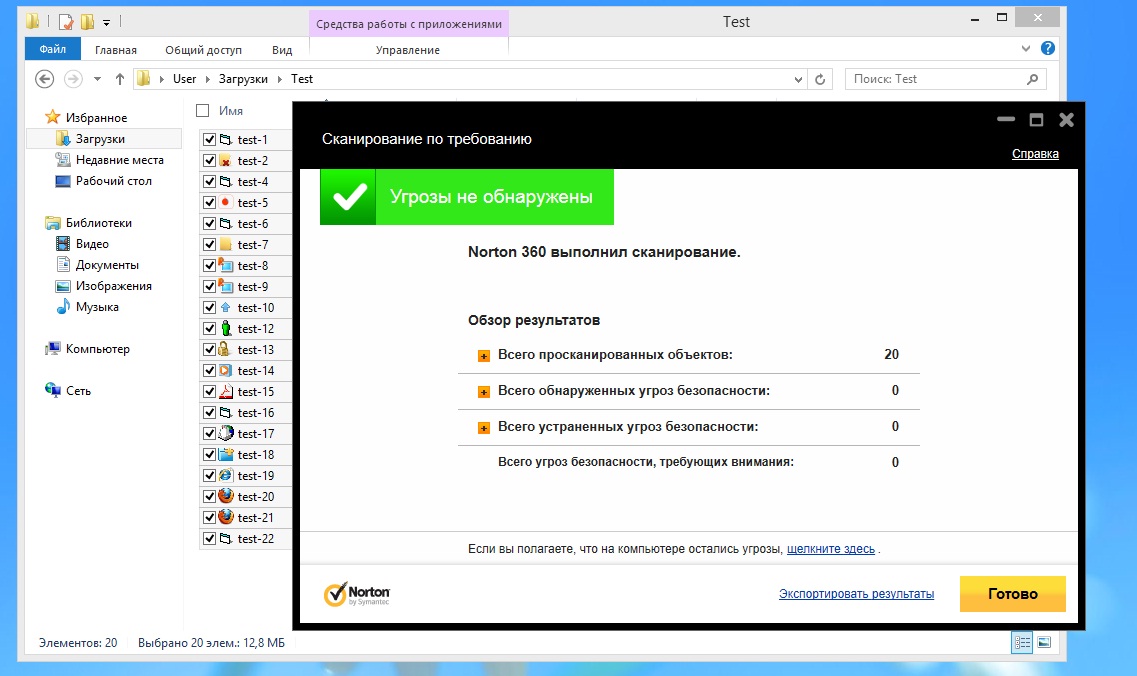The height and width of the screenshot is (676, 1137).
Task: Uncheck the test-22 checkbox
Action: click(x=210, y=539)
